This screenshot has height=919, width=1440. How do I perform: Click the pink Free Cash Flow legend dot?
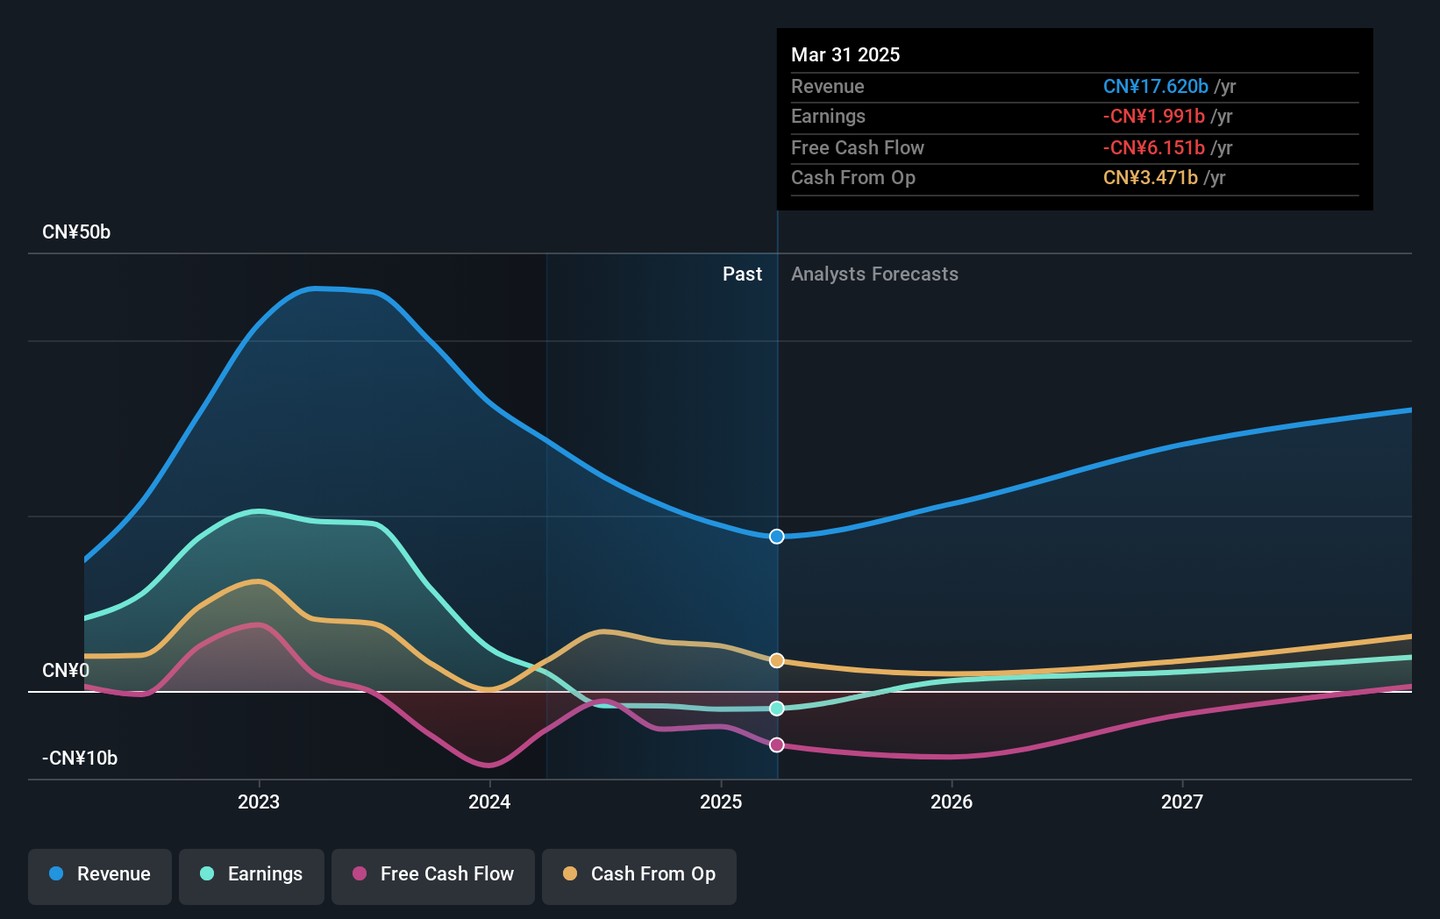(x=360, y=874)
